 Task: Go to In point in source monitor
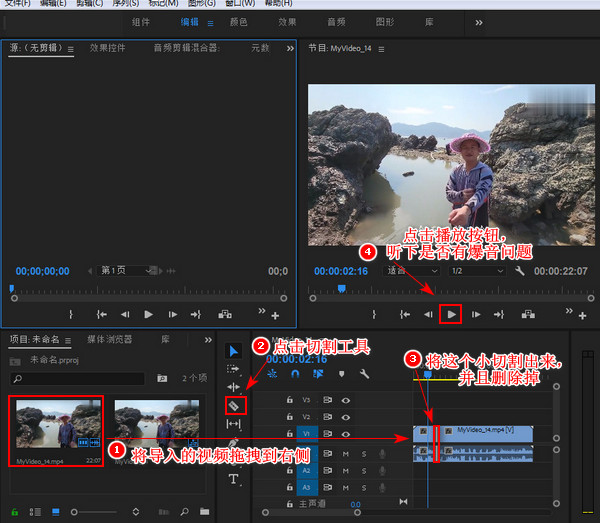click(101, 314)
